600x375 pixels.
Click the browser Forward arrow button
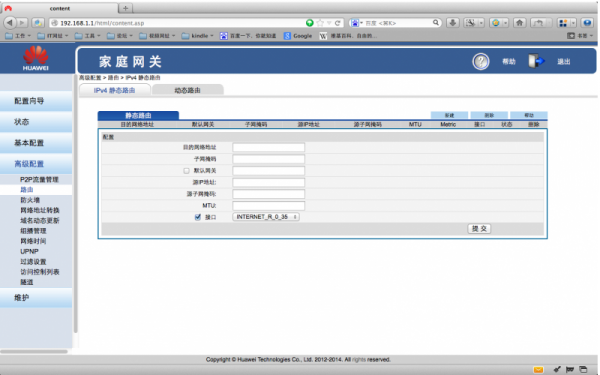click(x=22, y=23)
